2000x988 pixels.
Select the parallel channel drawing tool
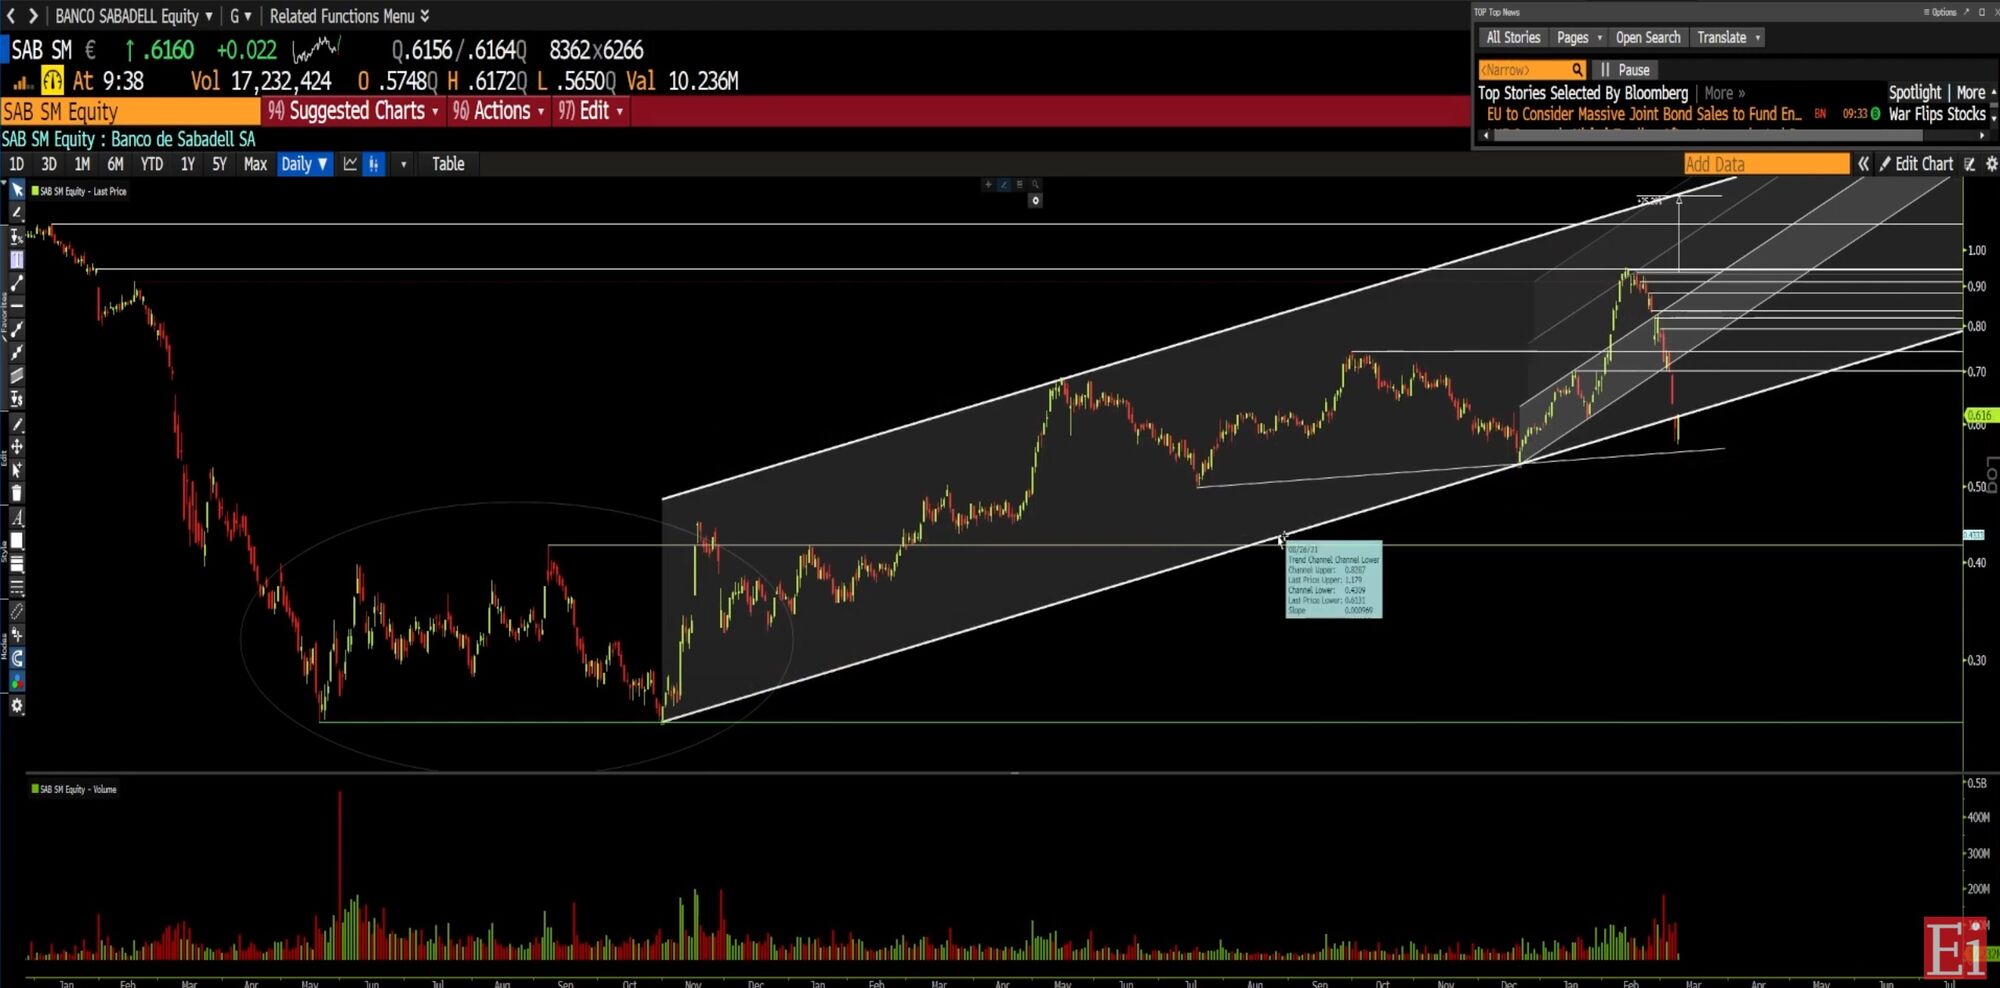pos(17,376)
